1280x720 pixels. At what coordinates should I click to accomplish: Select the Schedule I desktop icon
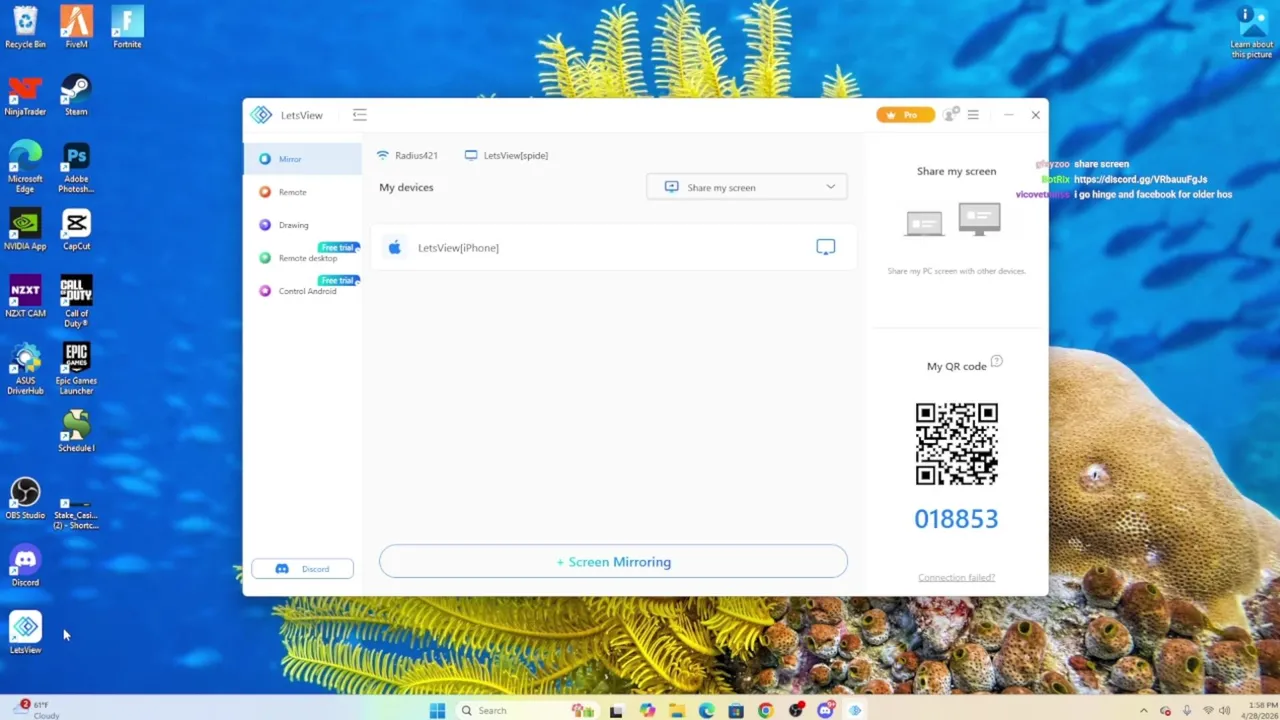(76, 430)
